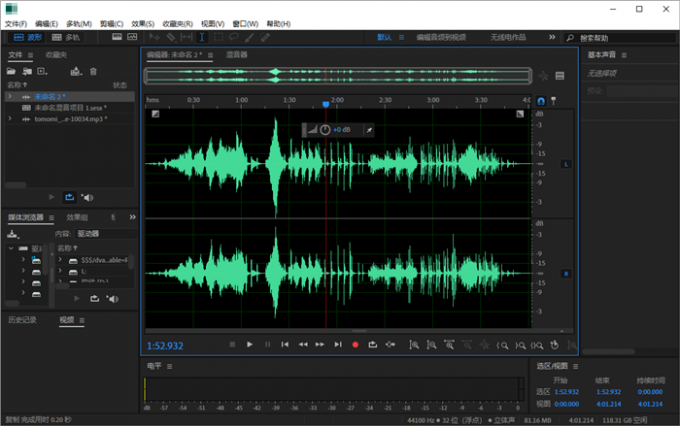Open the editor panel menu beside 未命名 2

coord(210,55)
